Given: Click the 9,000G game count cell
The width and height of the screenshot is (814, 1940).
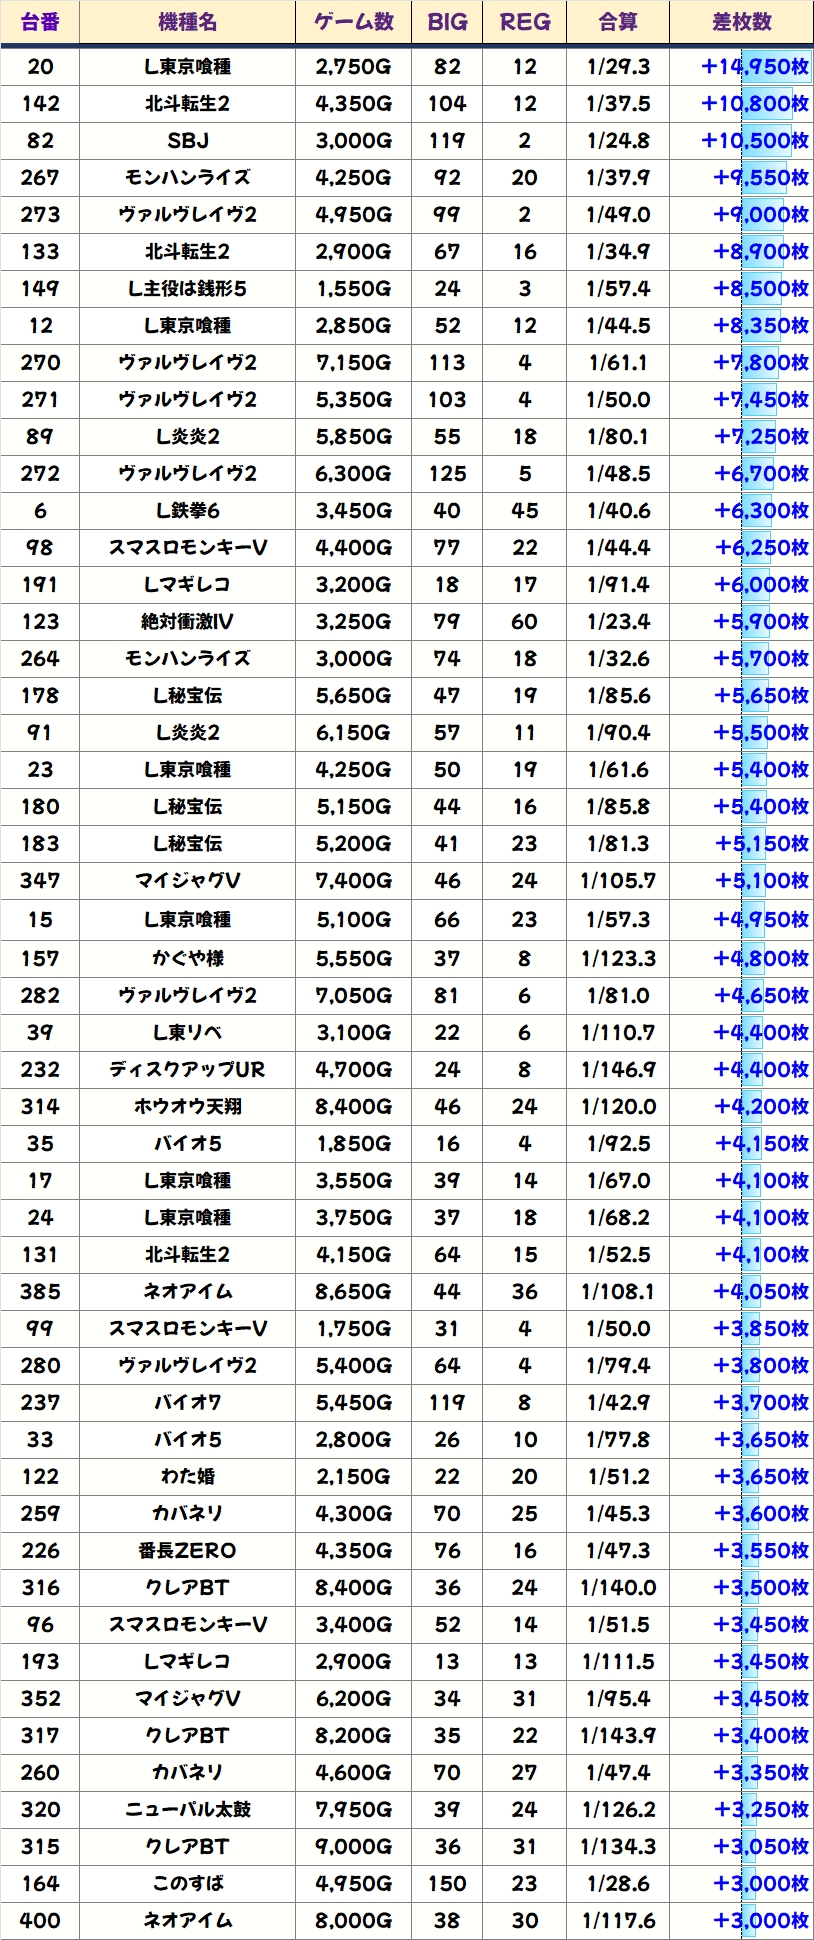Looking at the screenshot, I should coord(353,1847).
